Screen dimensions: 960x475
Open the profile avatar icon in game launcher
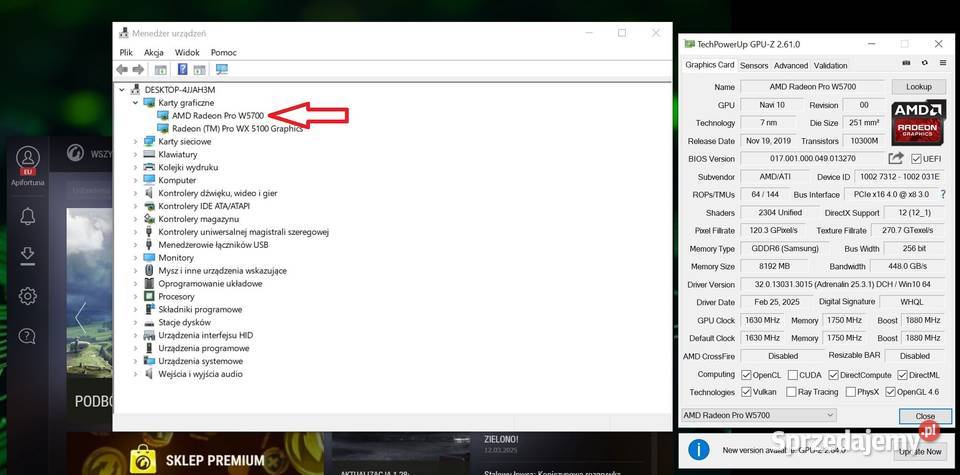[x=28, y=157]
